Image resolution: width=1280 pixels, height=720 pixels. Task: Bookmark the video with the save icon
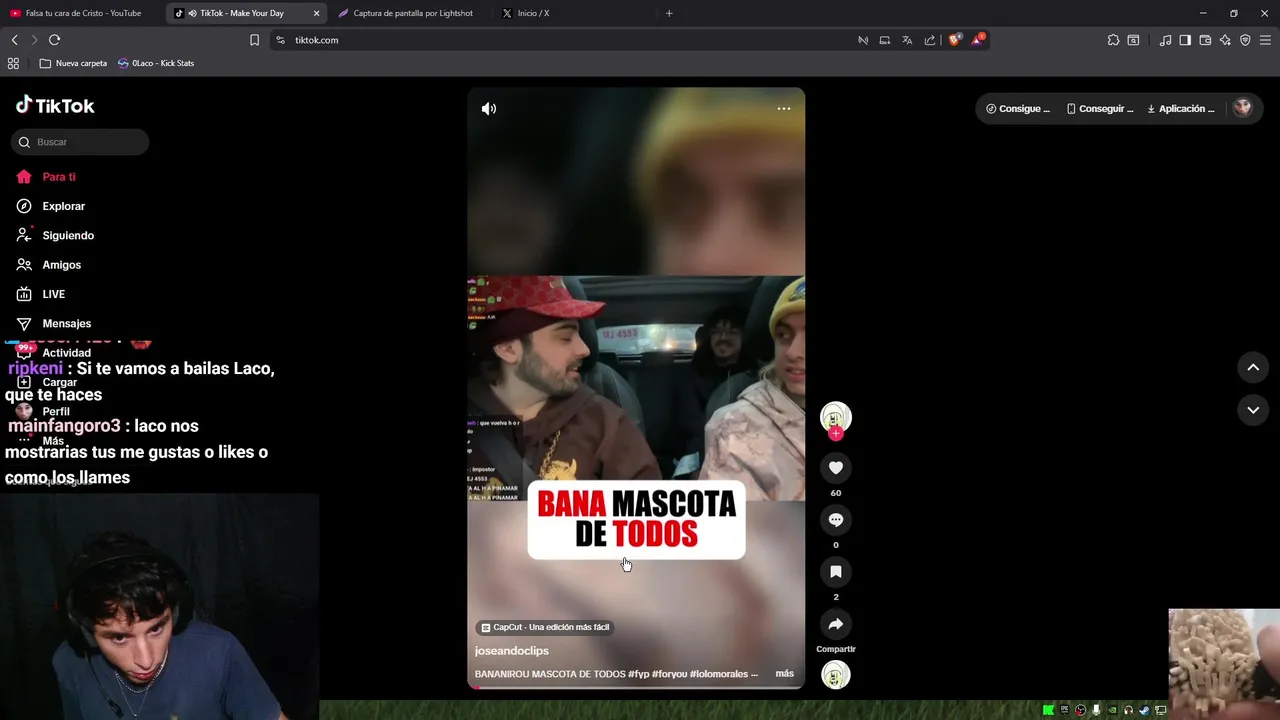[836, 572]
